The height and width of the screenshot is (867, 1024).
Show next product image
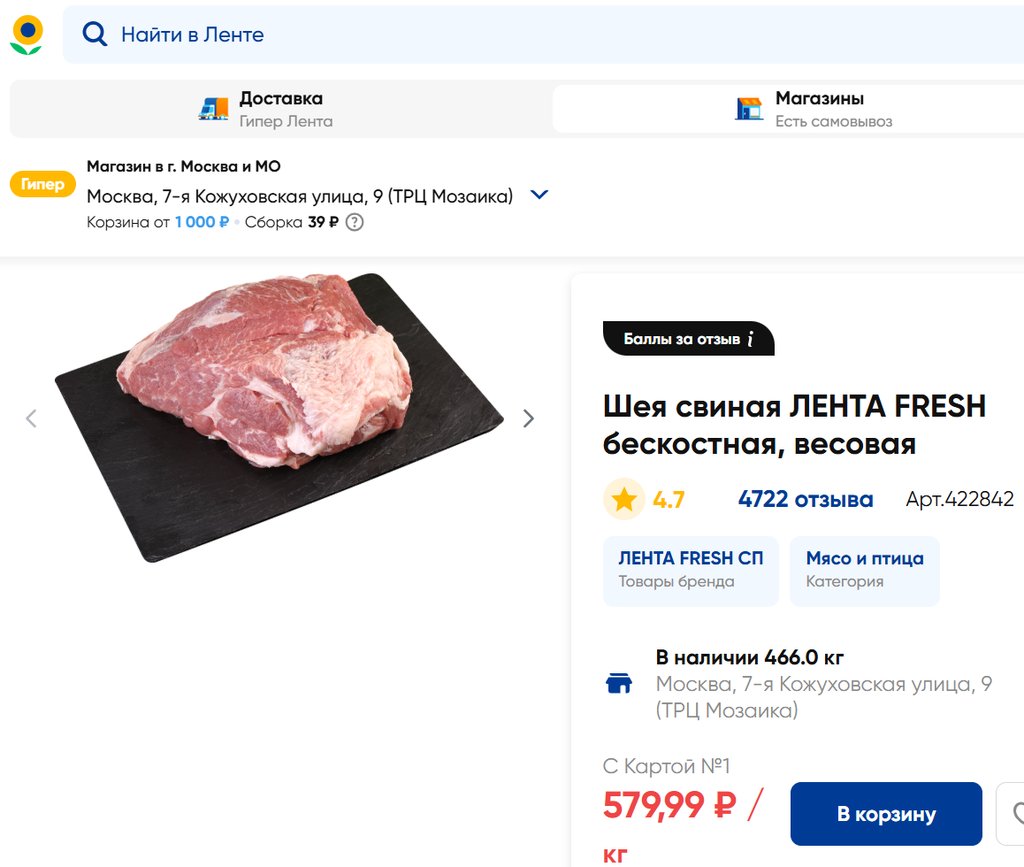point(529,419)
